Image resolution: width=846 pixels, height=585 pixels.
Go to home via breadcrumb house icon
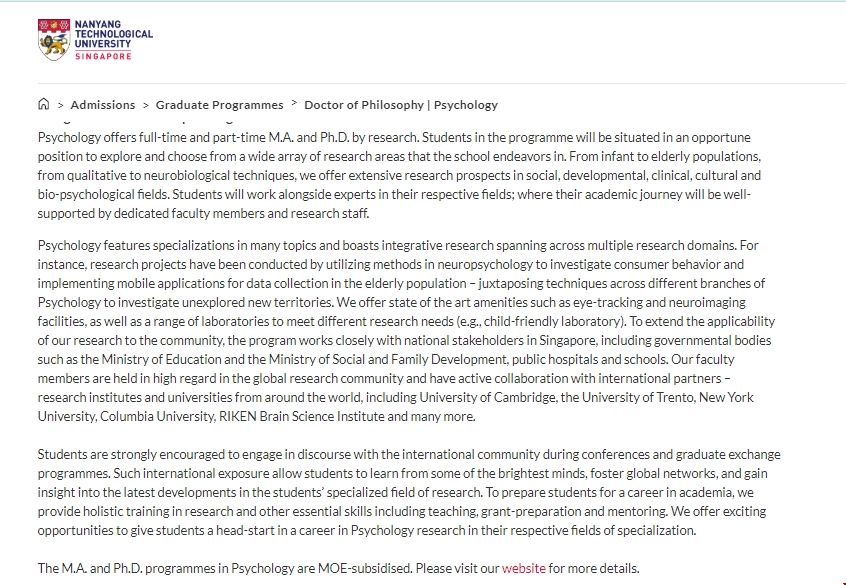43,104
